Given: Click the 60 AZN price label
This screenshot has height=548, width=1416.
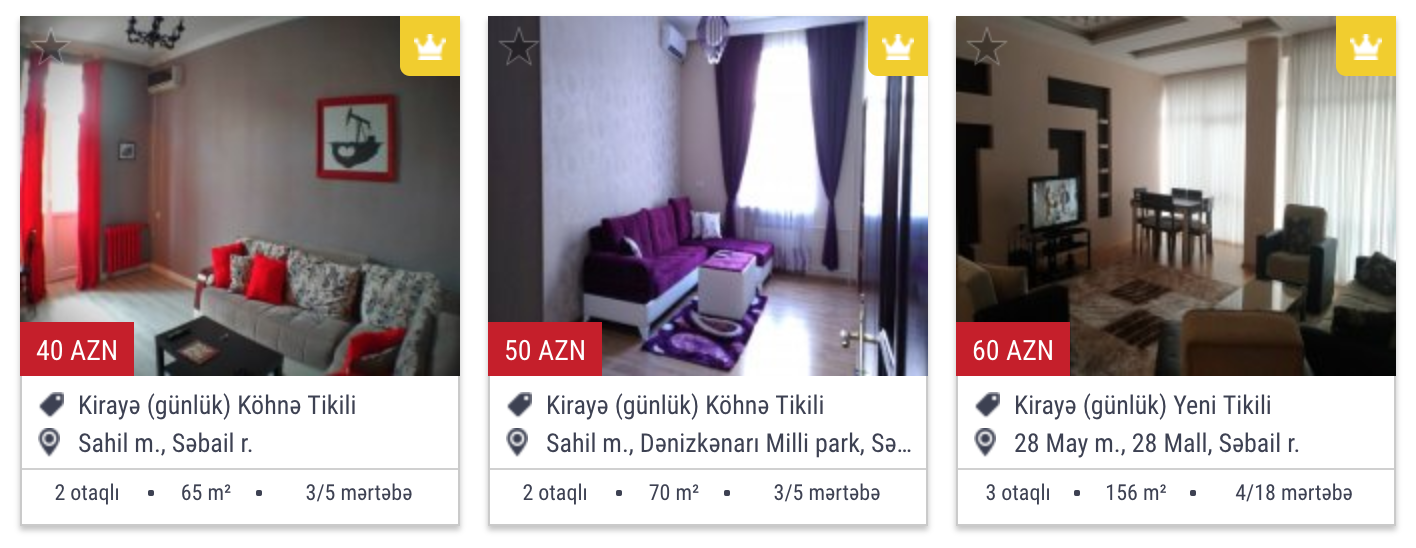Looking at the screenshot, I should [1013, 350].
